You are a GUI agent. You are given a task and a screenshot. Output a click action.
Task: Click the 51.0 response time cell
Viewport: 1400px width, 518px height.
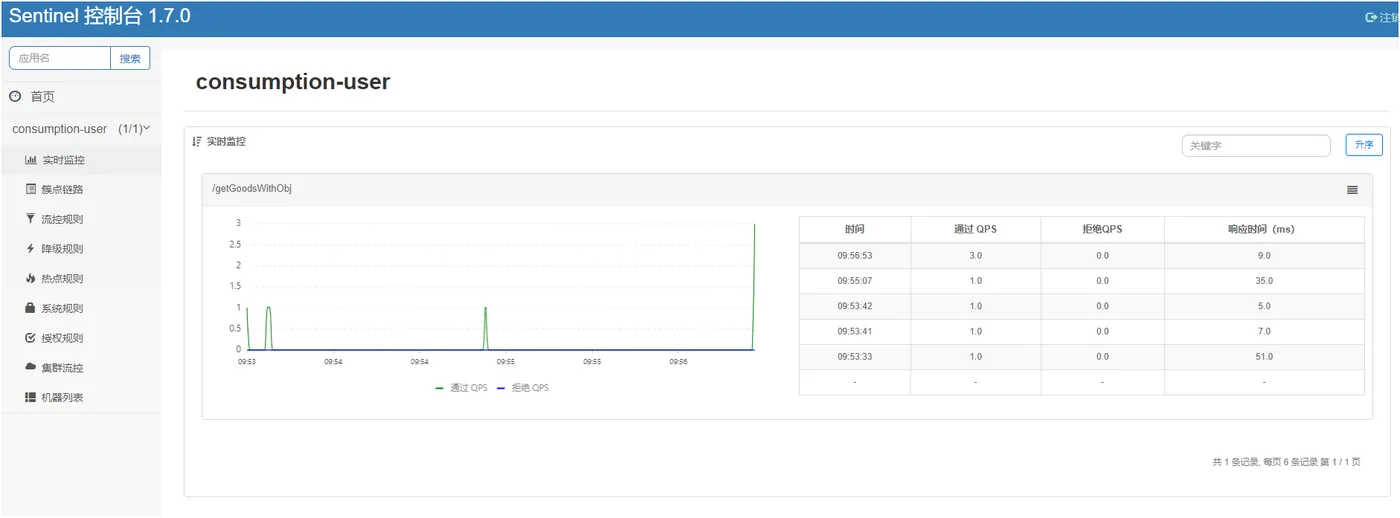tap(1264, 356)
